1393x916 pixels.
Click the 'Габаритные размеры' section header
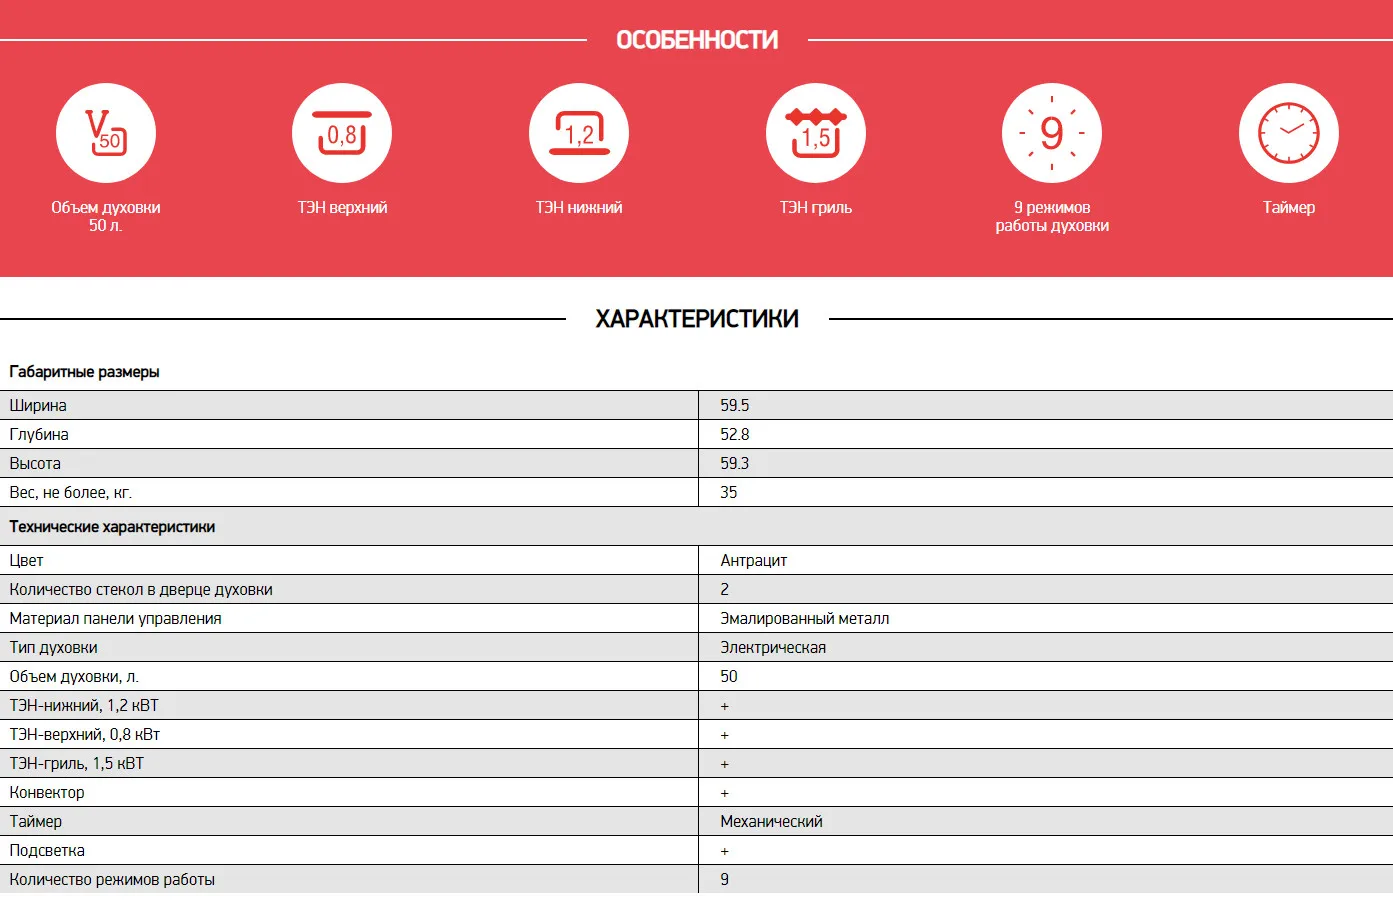click(85, 372)
